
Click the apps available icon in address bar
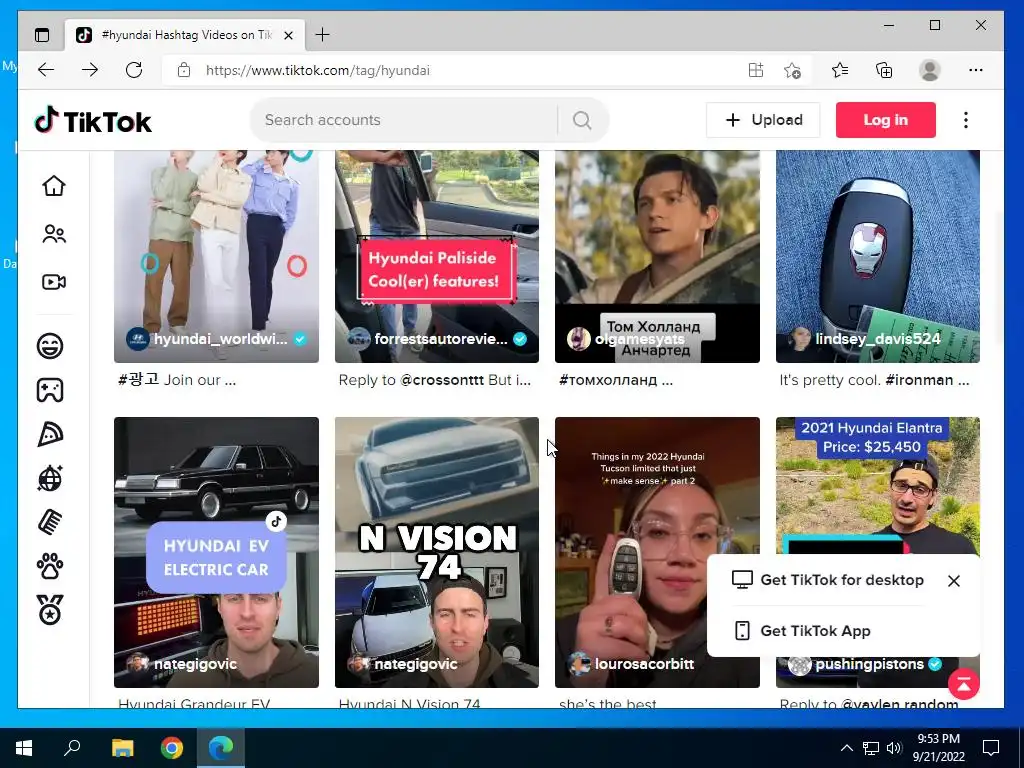pos(756,70)
